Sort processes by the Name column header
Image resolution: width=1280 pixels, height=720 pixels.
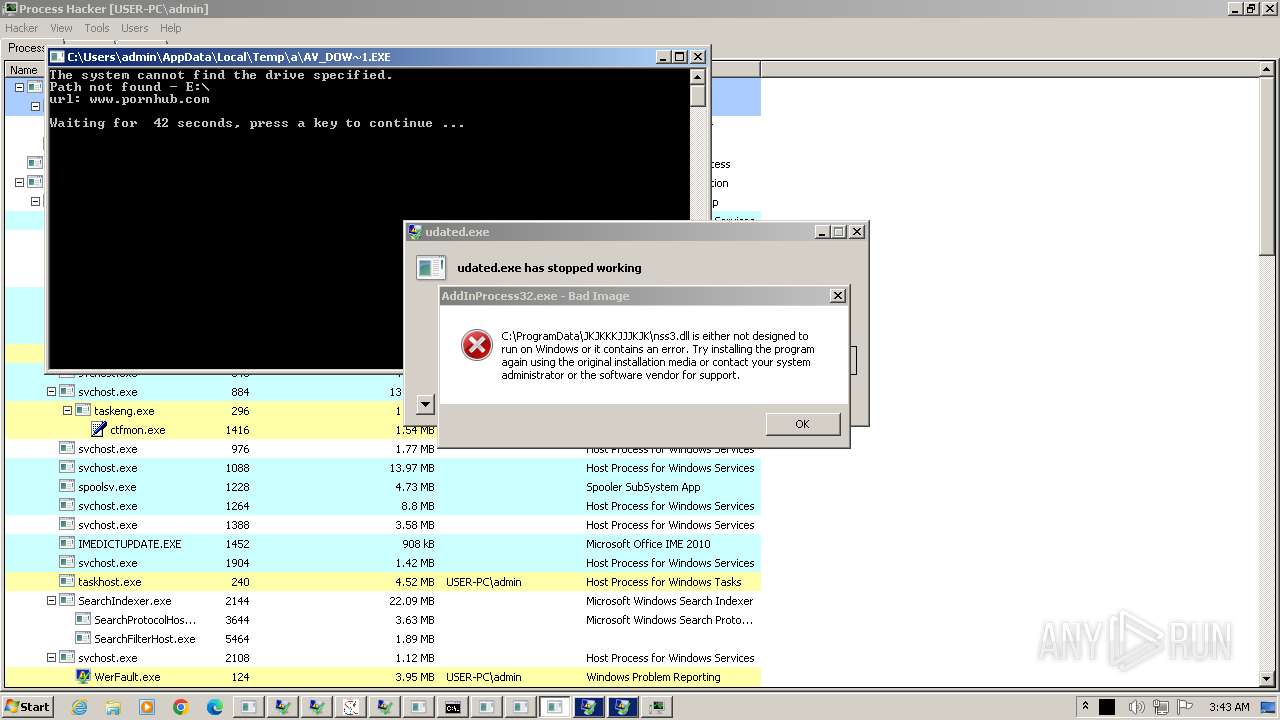pyautogui.click(x=24, y=70)
